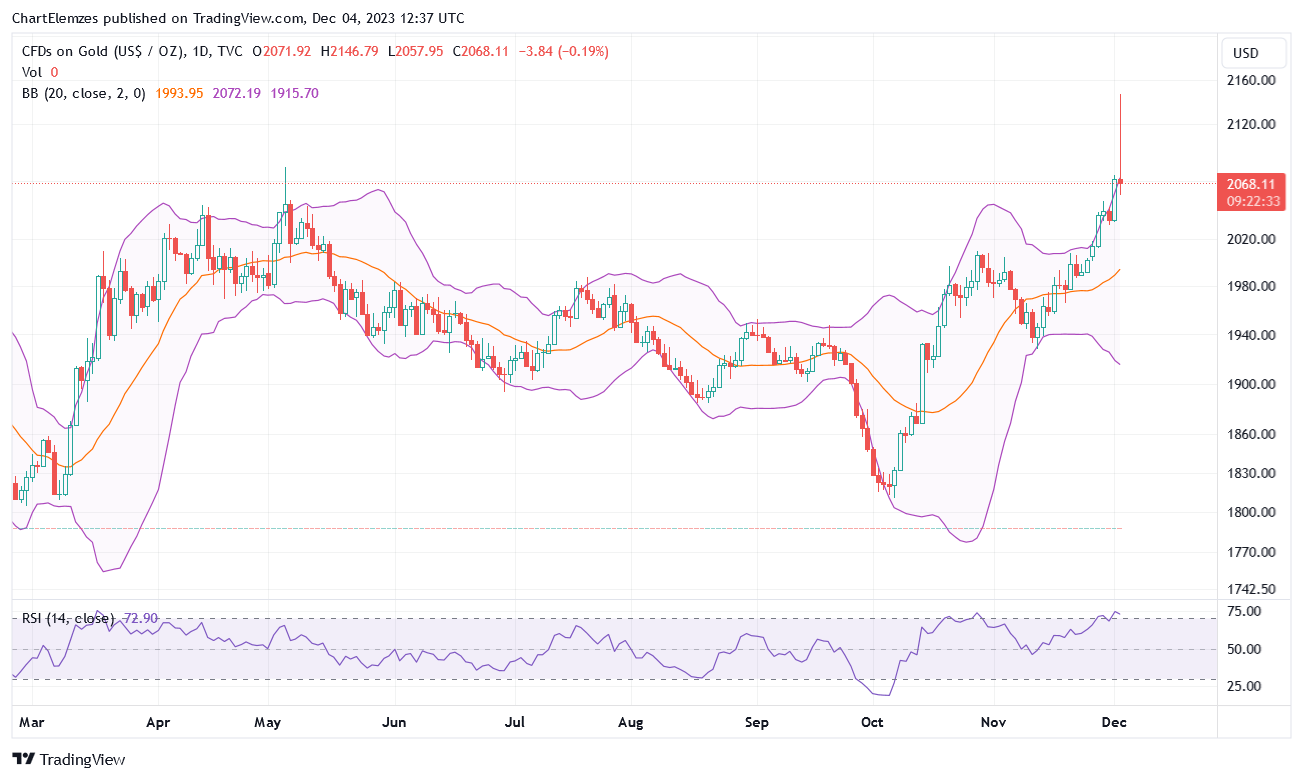Open the USD currency selector
Viewport: 1303px width, 780px height.
click(1246, 53)
